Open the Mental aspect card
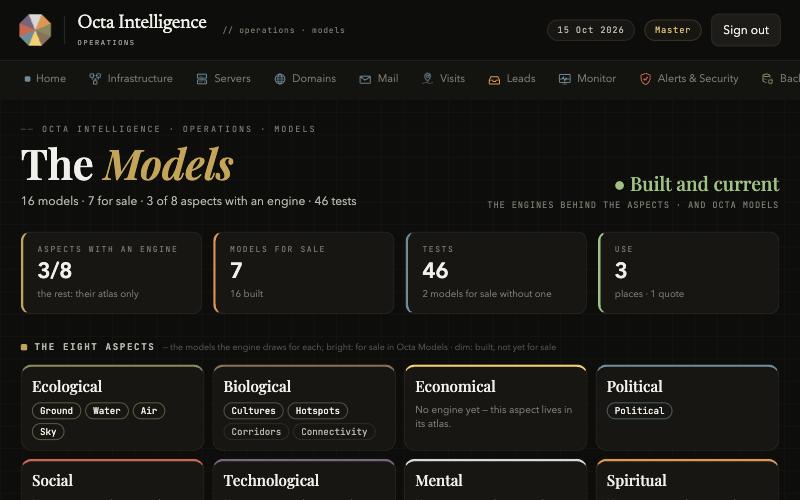 click(x=495, y=480)
